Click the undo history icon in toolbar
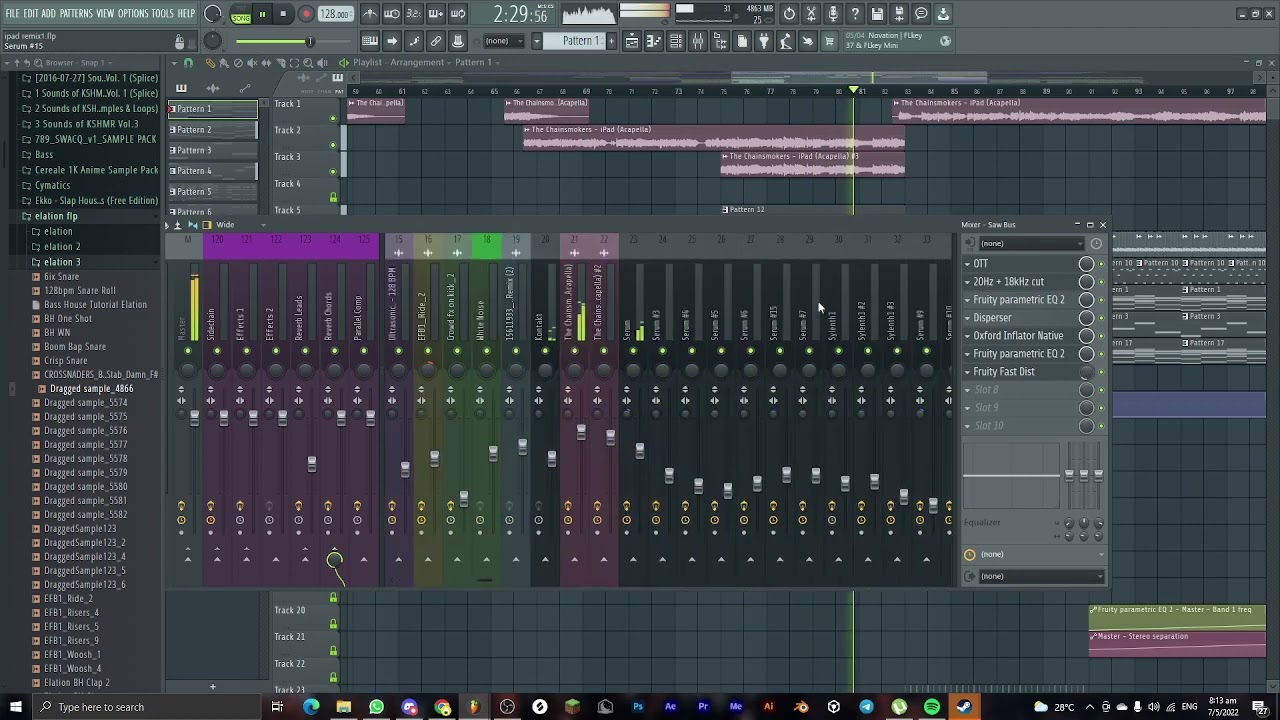The height and width of the screenshot is (720, 1280). [789, 14]
